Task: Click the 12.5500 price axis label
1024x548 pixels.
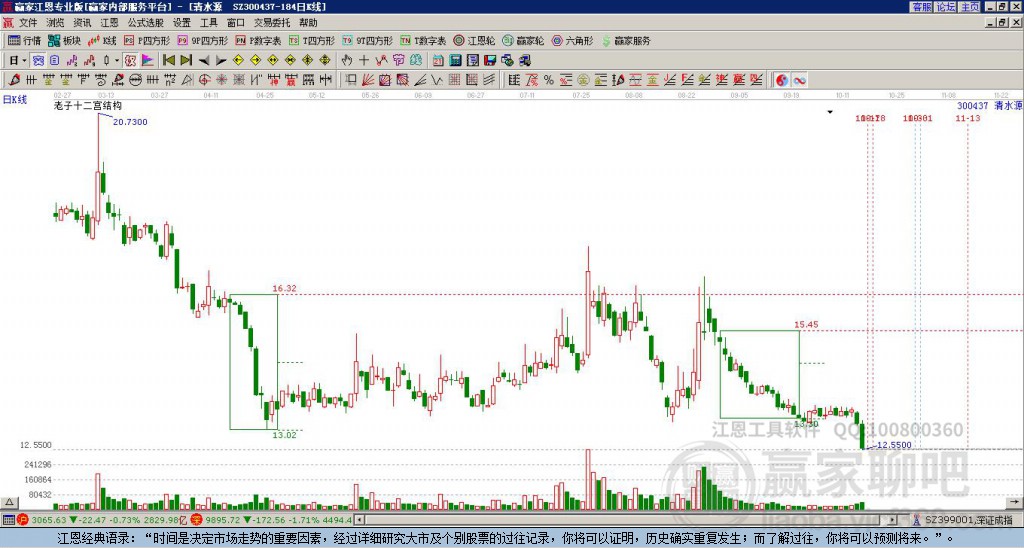Action: (35, 445)
